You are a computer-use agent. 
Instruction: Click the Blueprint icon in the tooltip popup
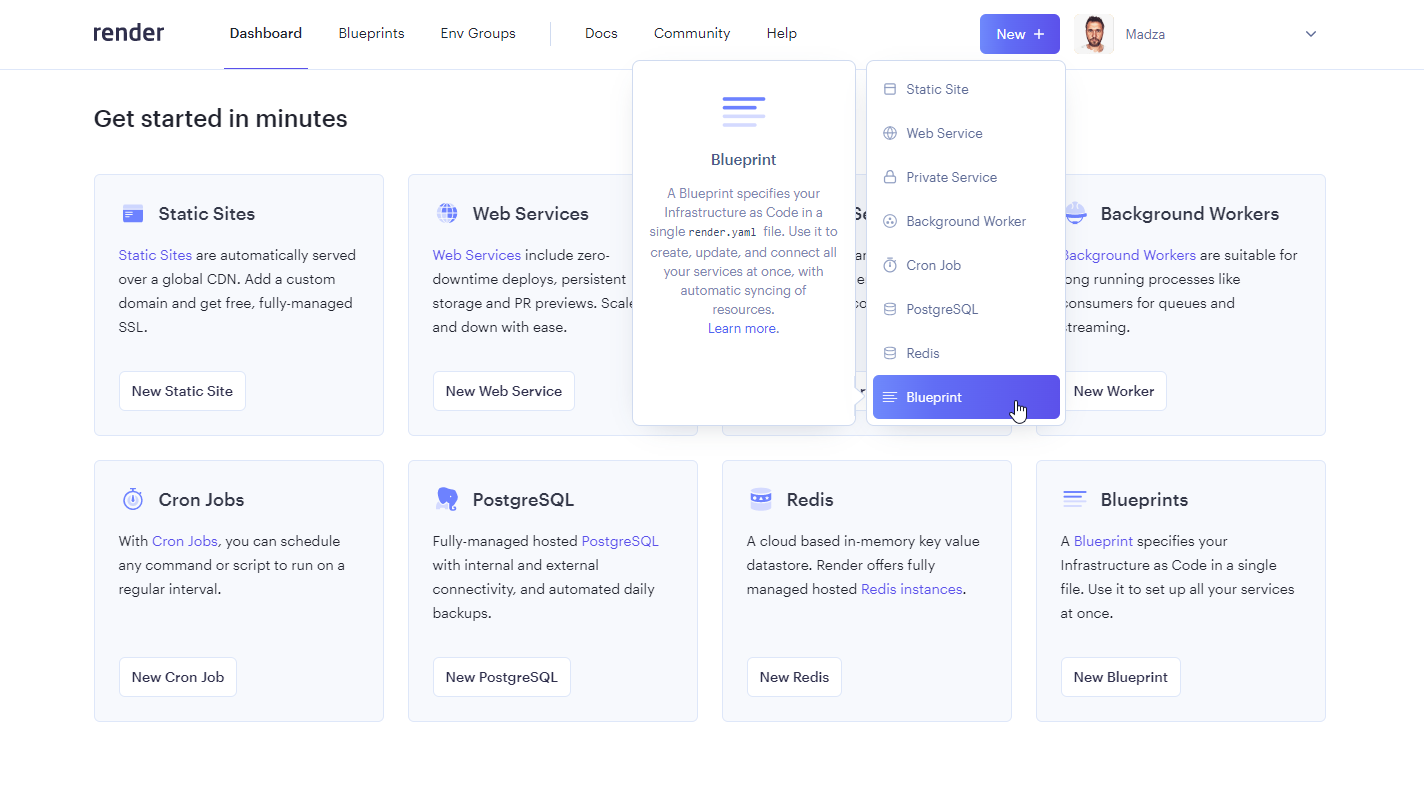[743, 111]
